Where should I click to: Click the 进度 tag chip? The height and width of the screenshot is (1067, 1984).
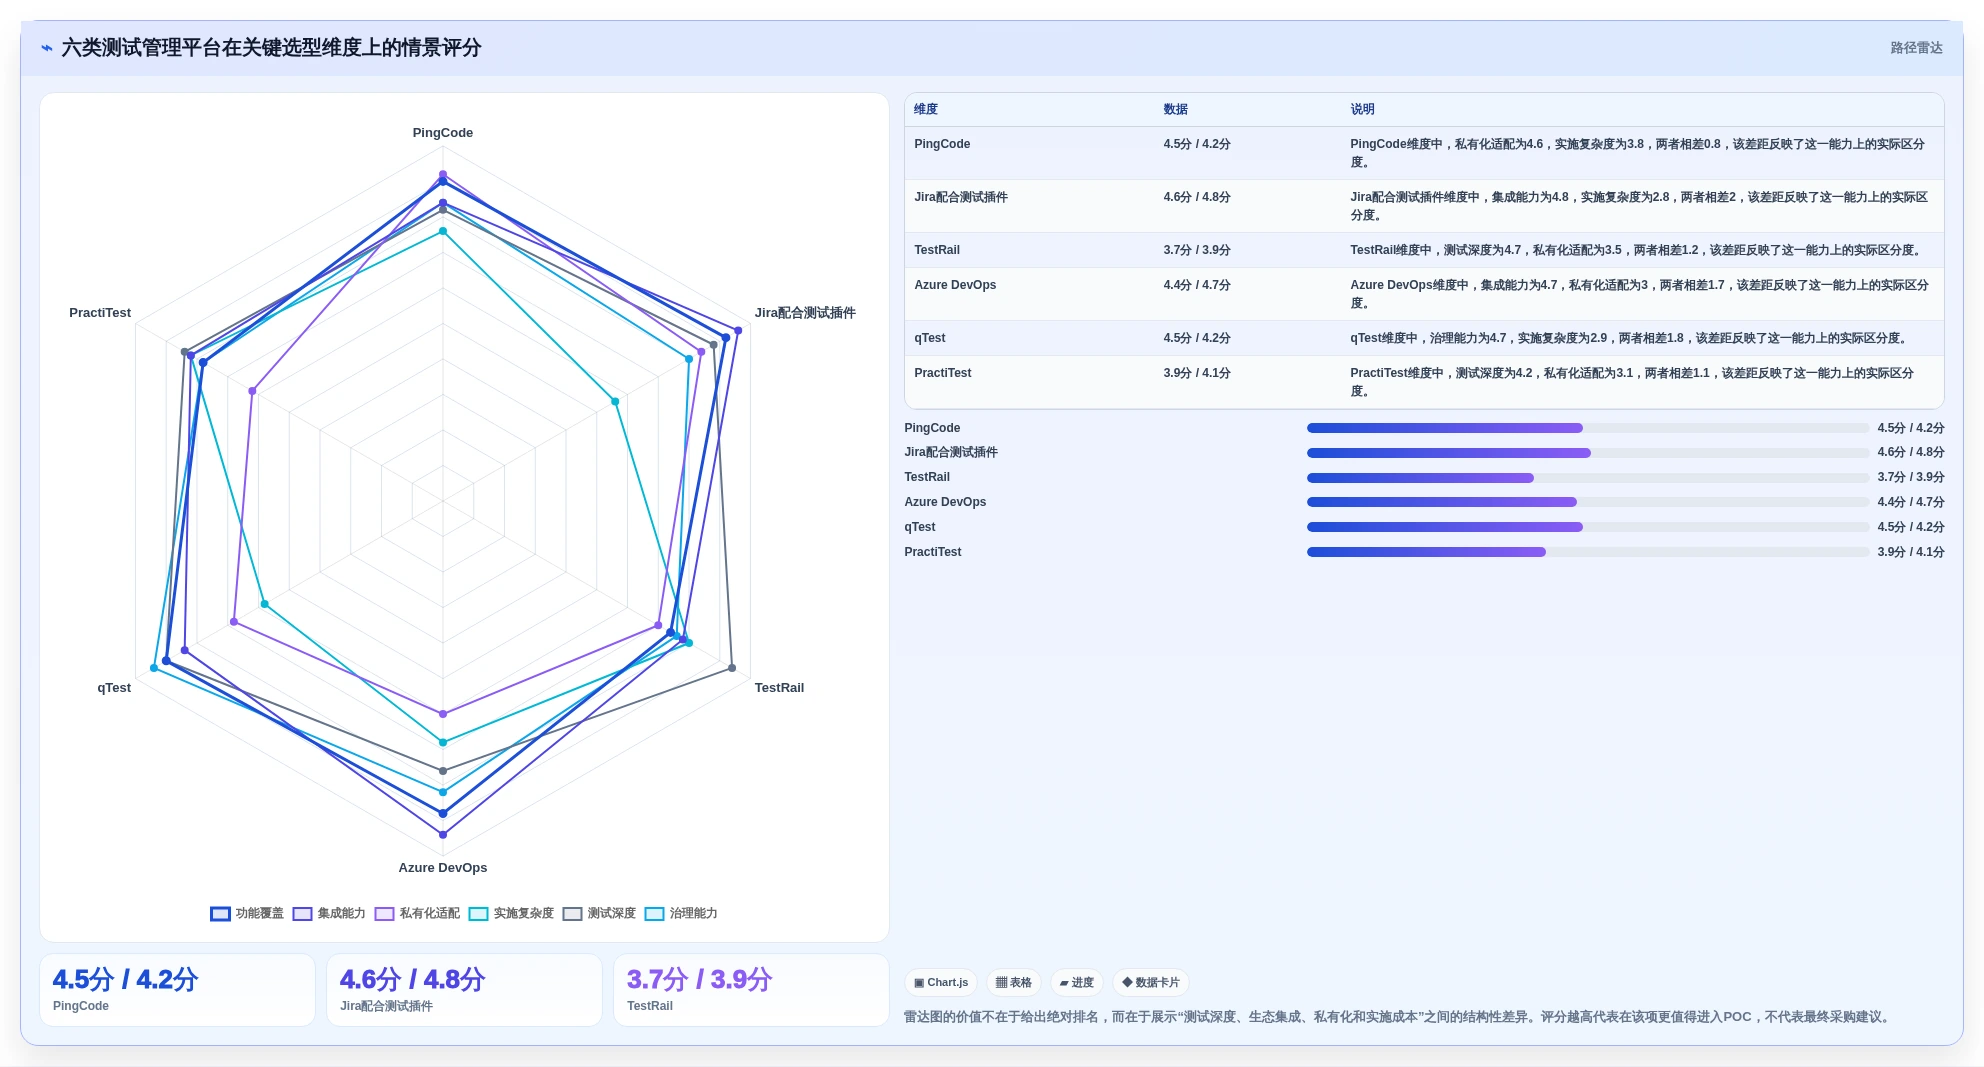click(x=1077, y=982)
